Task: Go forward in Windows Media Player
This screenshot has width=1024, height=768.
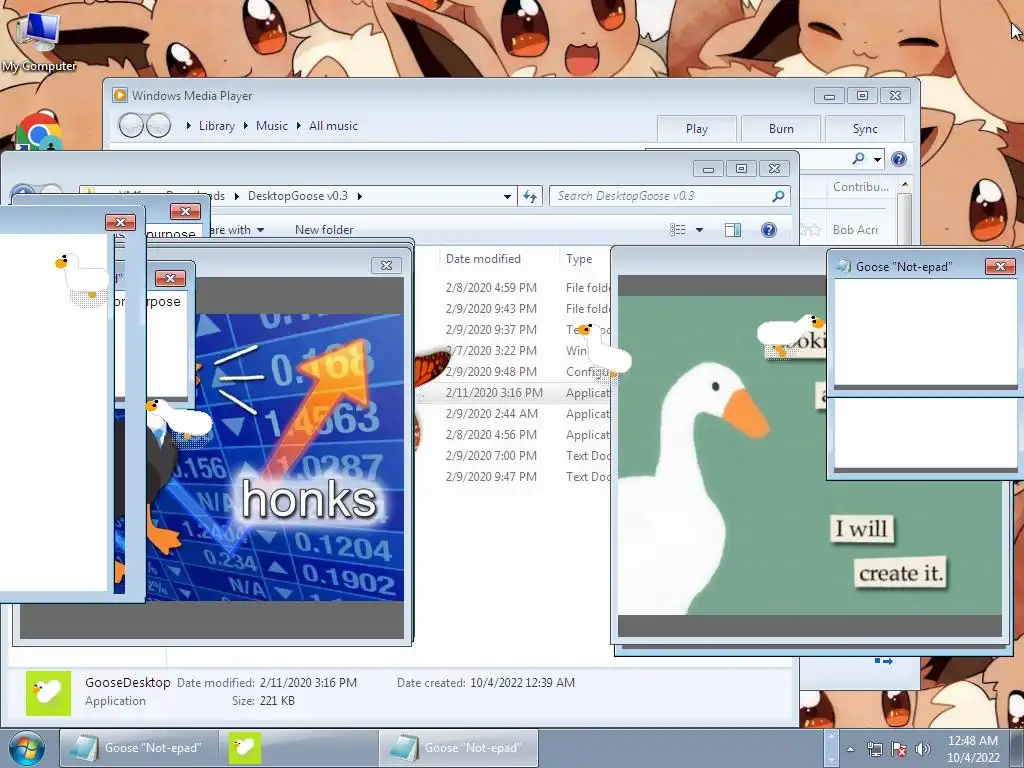Action: (x=158, y=125)
